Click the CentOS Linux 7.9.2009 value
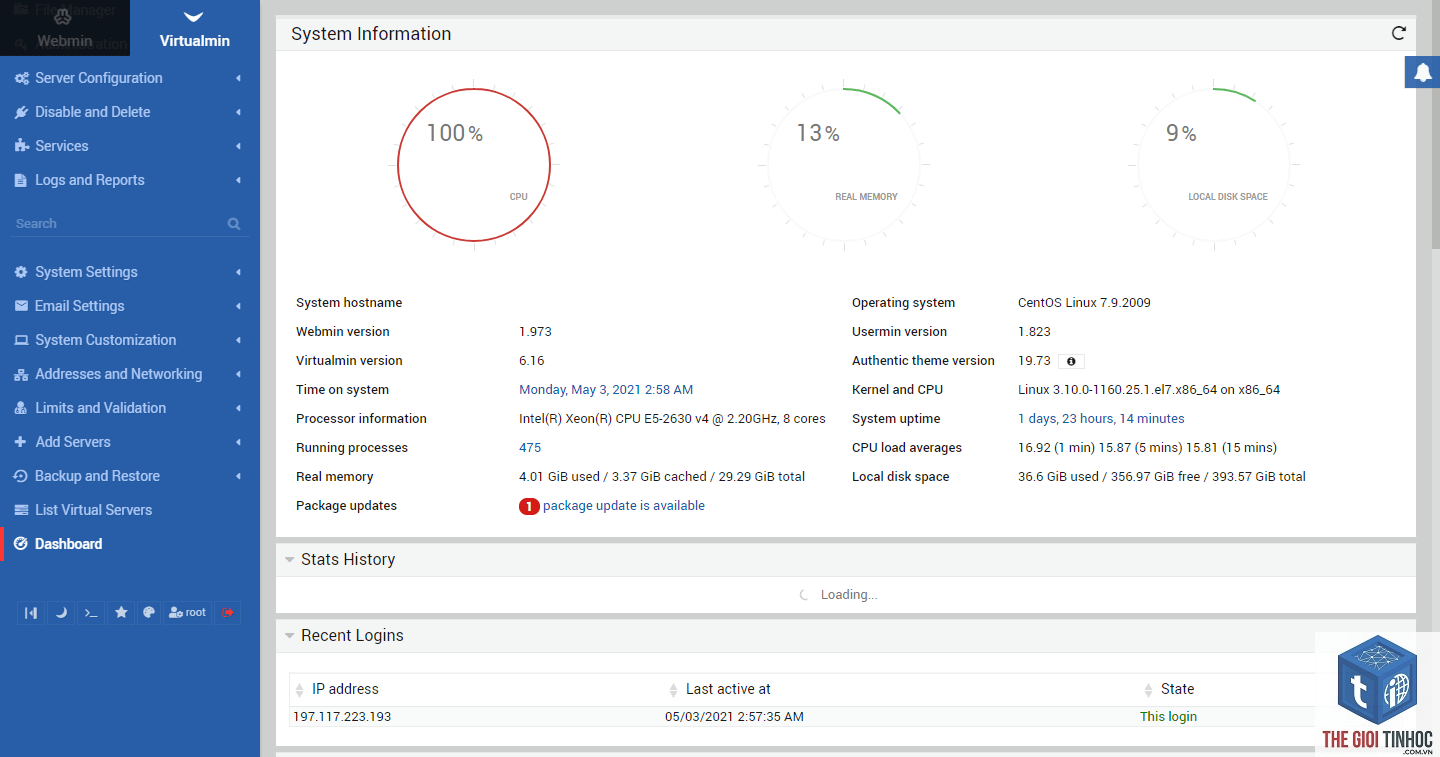The height and width of the screenshot is (757, 1440). [1084, 303]
